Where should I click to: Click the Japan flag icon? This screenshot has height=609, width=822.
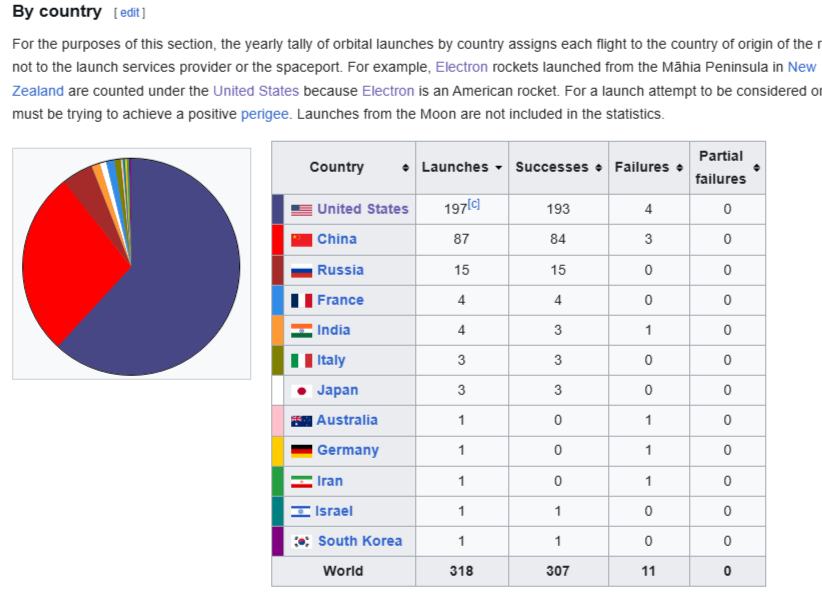click(x=301, y=390)
